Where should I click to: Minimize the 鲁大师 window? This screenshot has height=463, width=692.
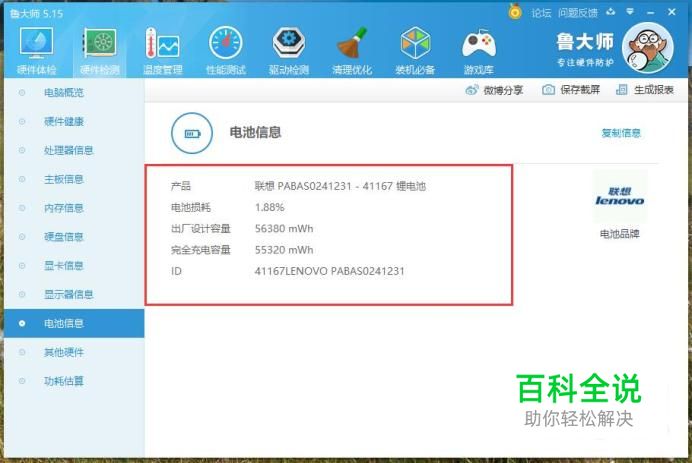pyautogui.click(x=650, y=13)
